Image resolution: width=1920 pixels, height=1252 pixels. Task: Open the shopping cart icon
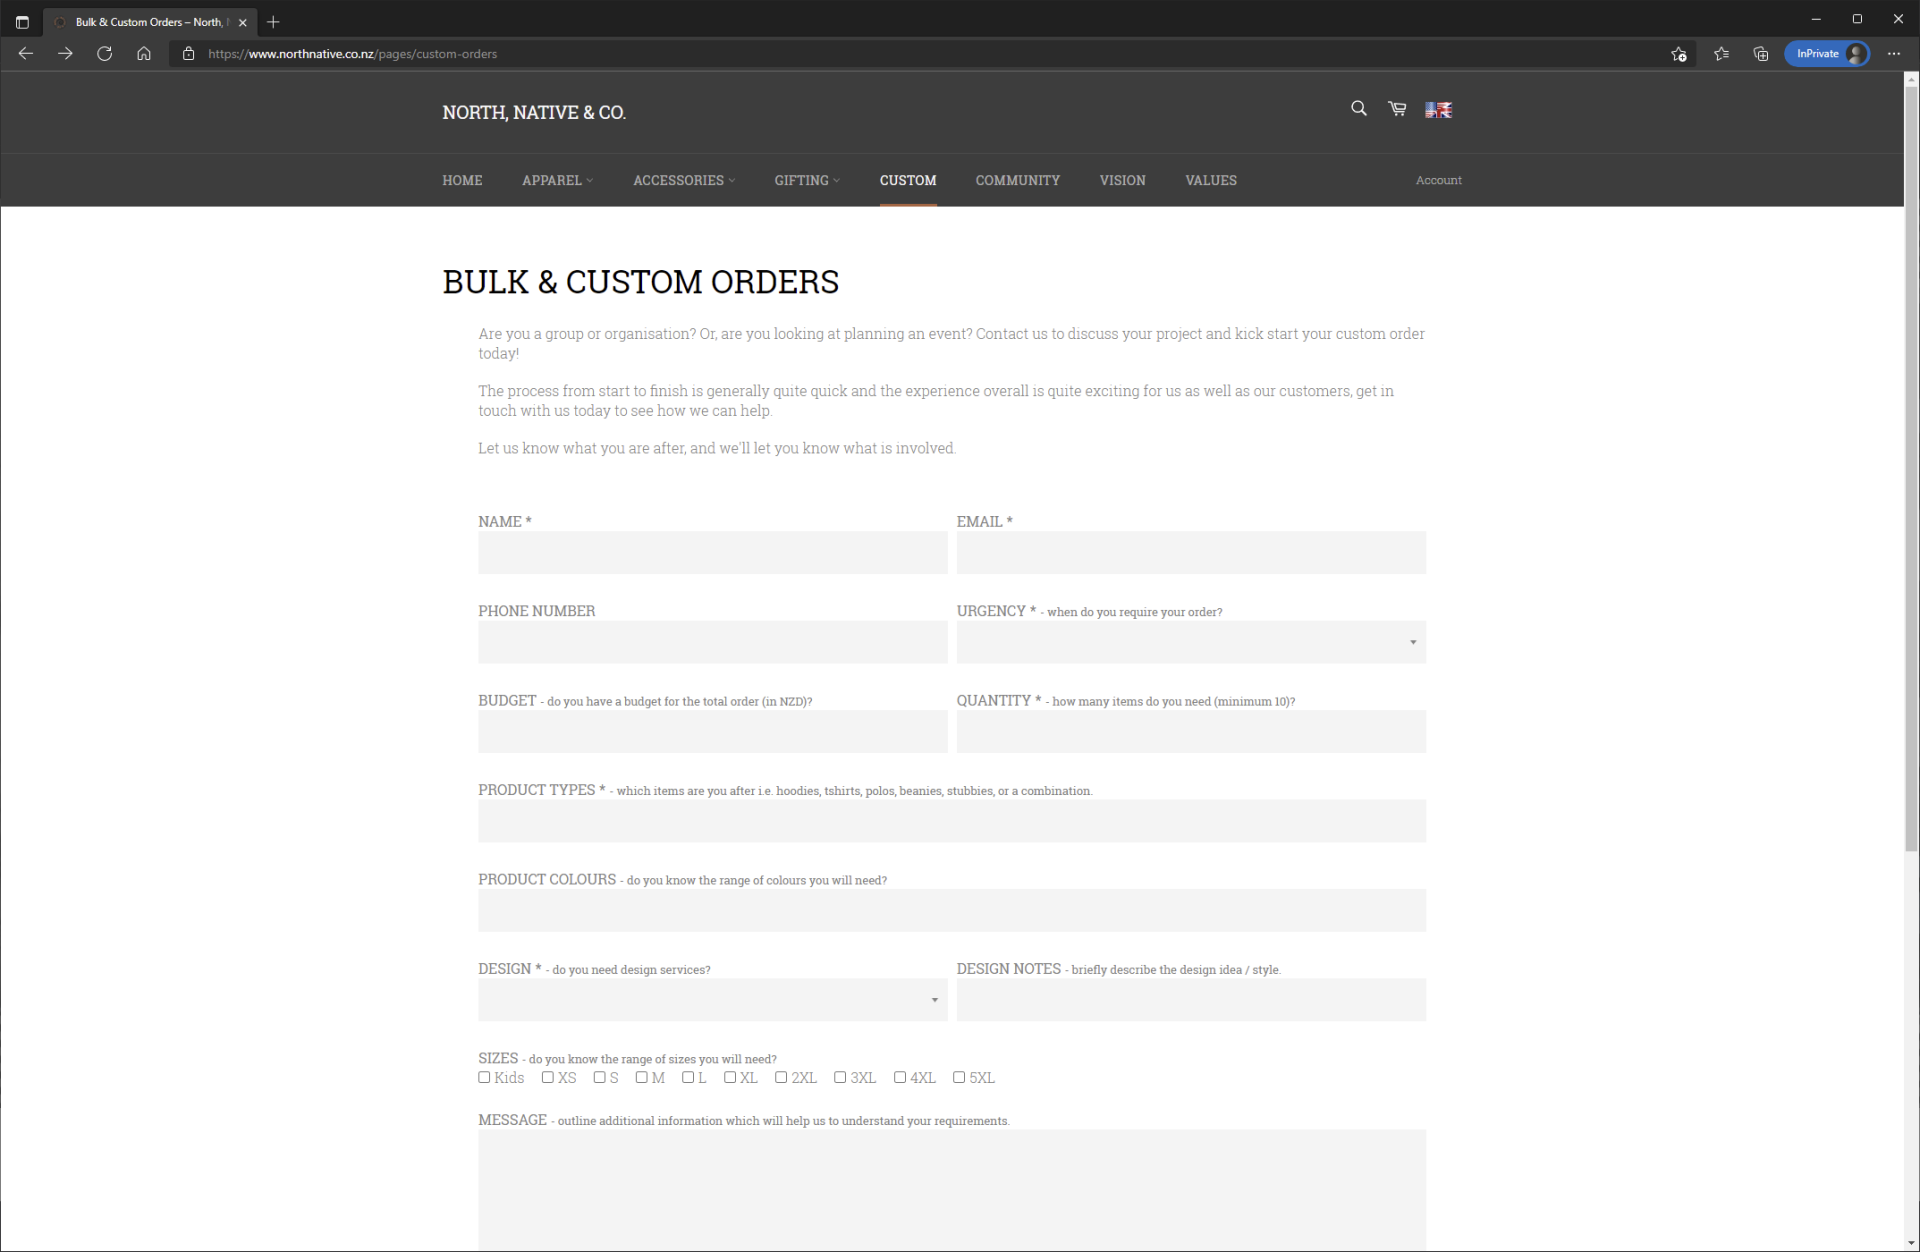point(1397,109)
